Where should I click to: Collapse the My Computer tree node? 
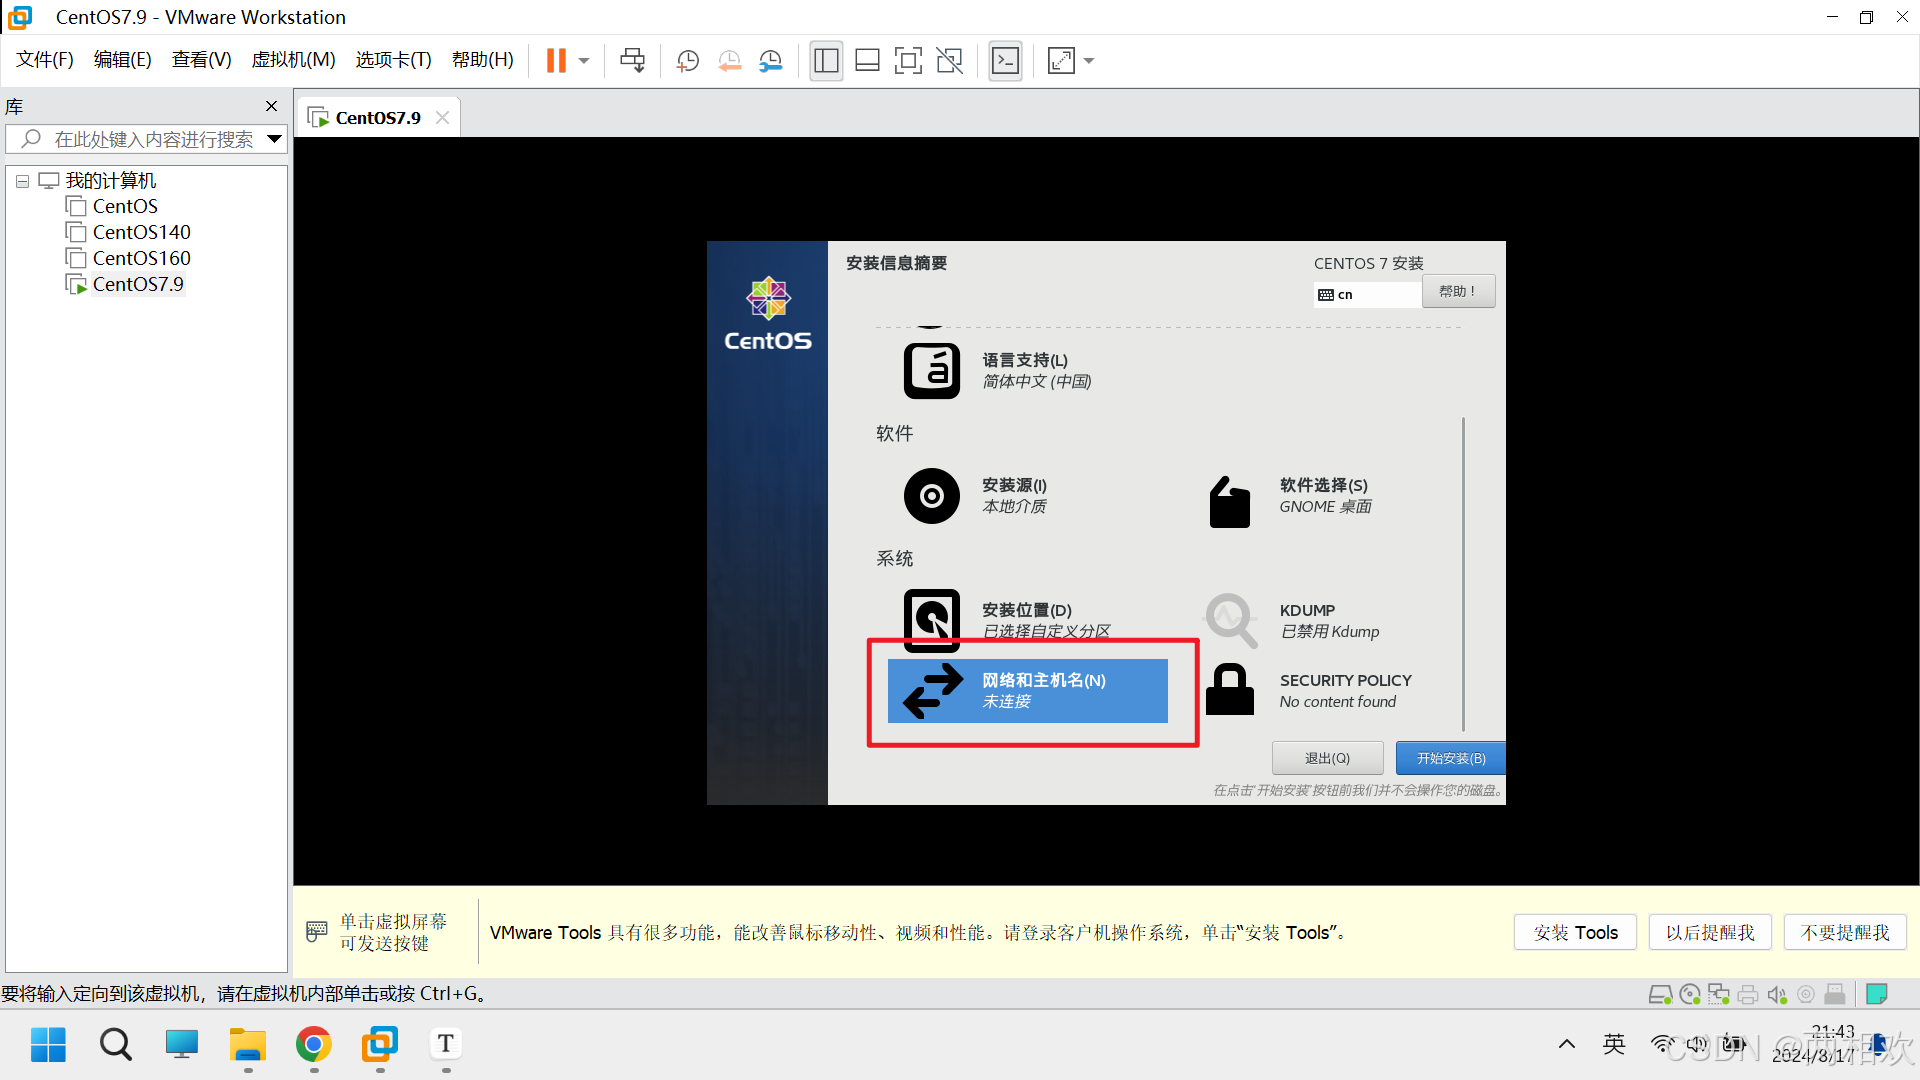tap(22, 181)
